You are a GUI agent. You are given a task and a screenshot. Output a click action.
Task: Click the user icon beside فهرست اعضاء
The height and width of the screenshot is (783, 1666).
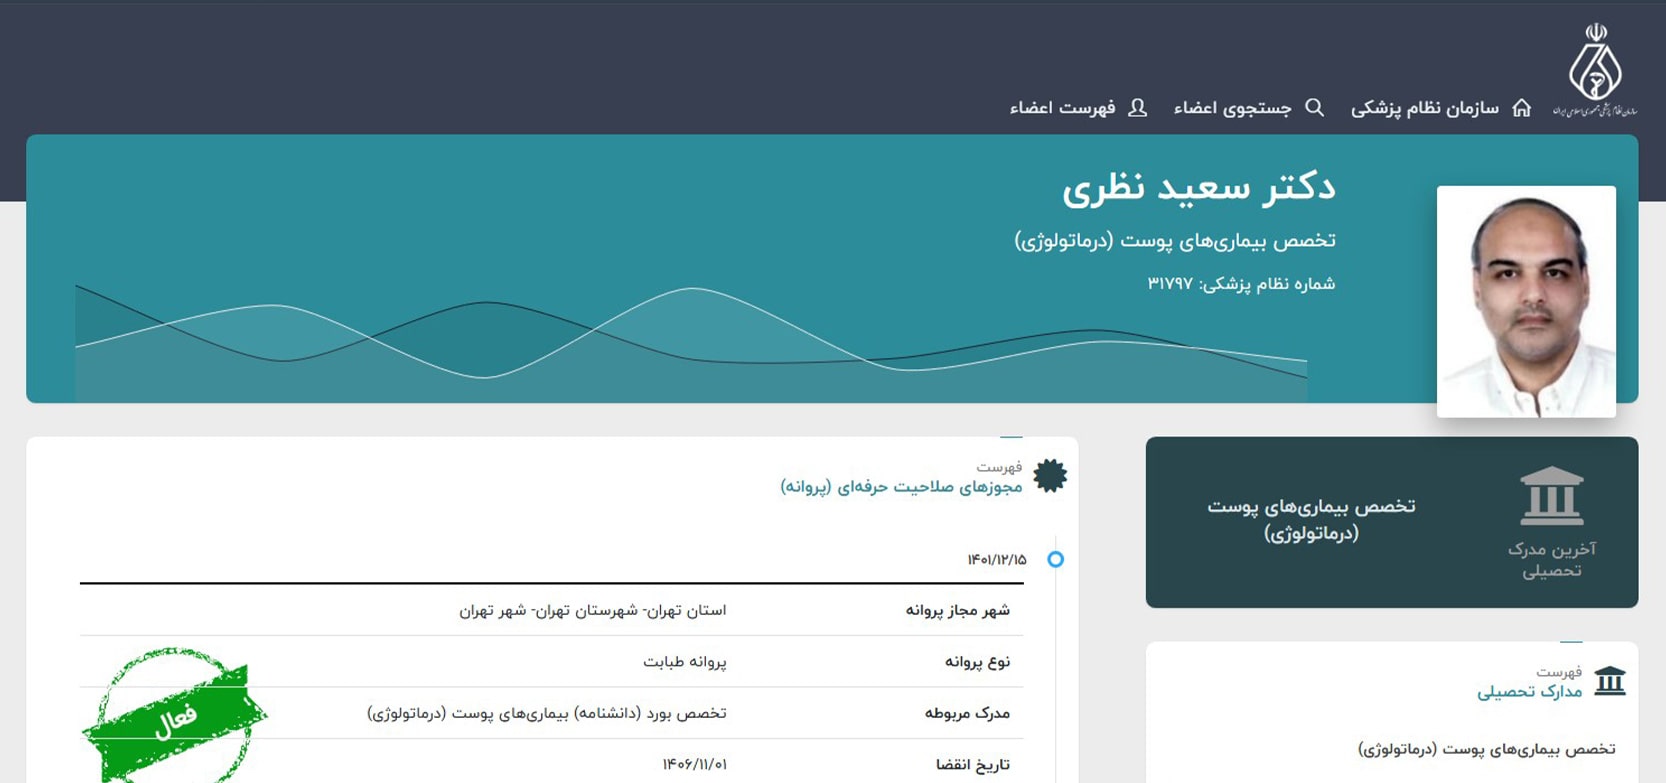[1137, 107]
